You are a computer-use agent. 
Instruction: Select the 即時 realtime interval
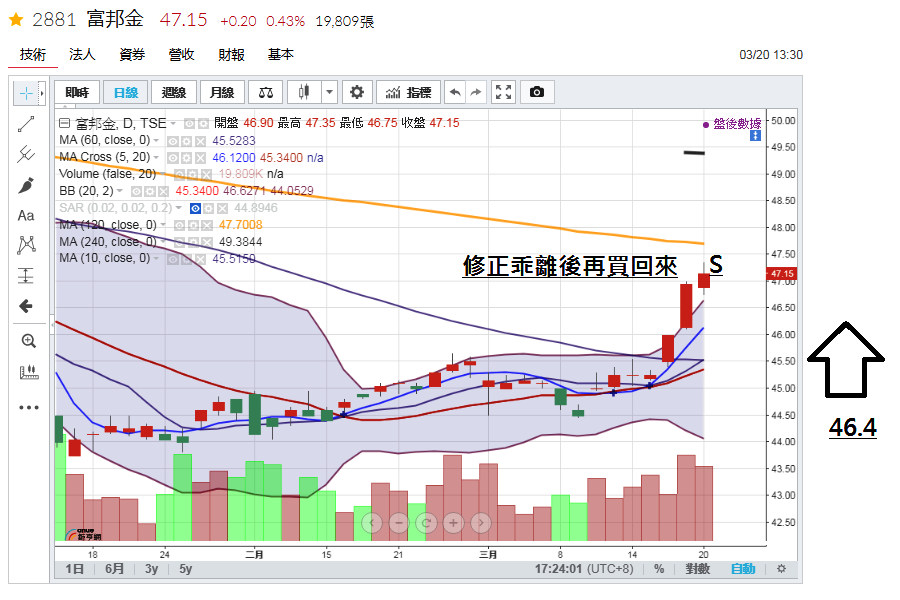coord(77,92)
